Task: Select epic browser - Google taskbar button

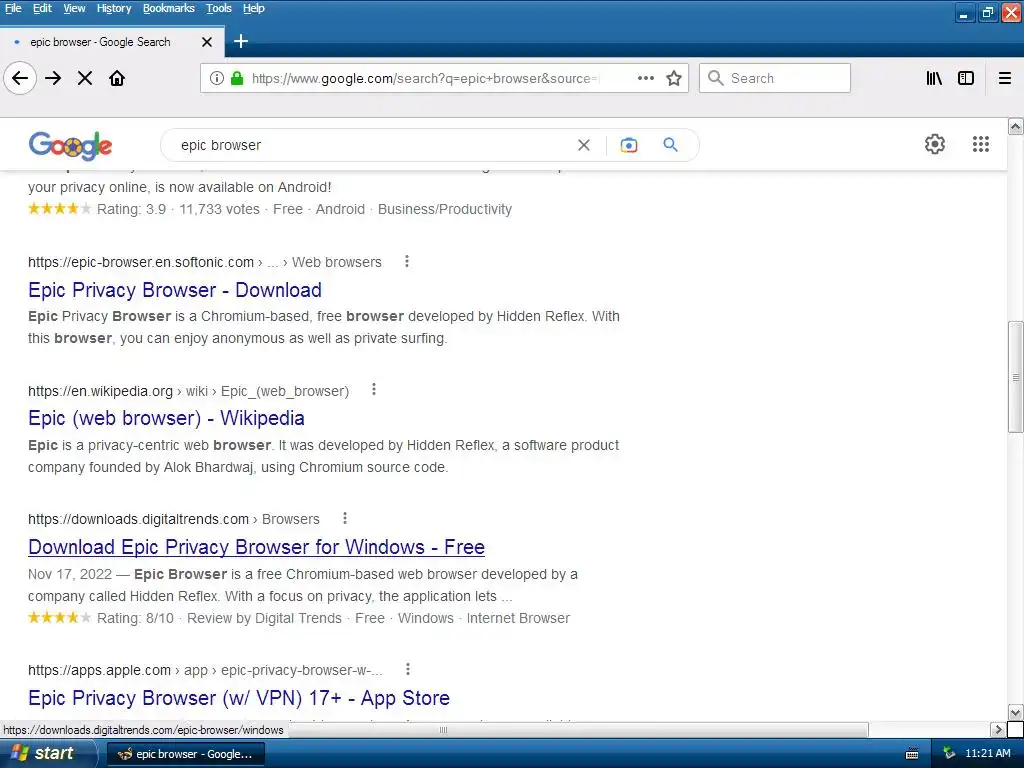Action: [185, 754]
